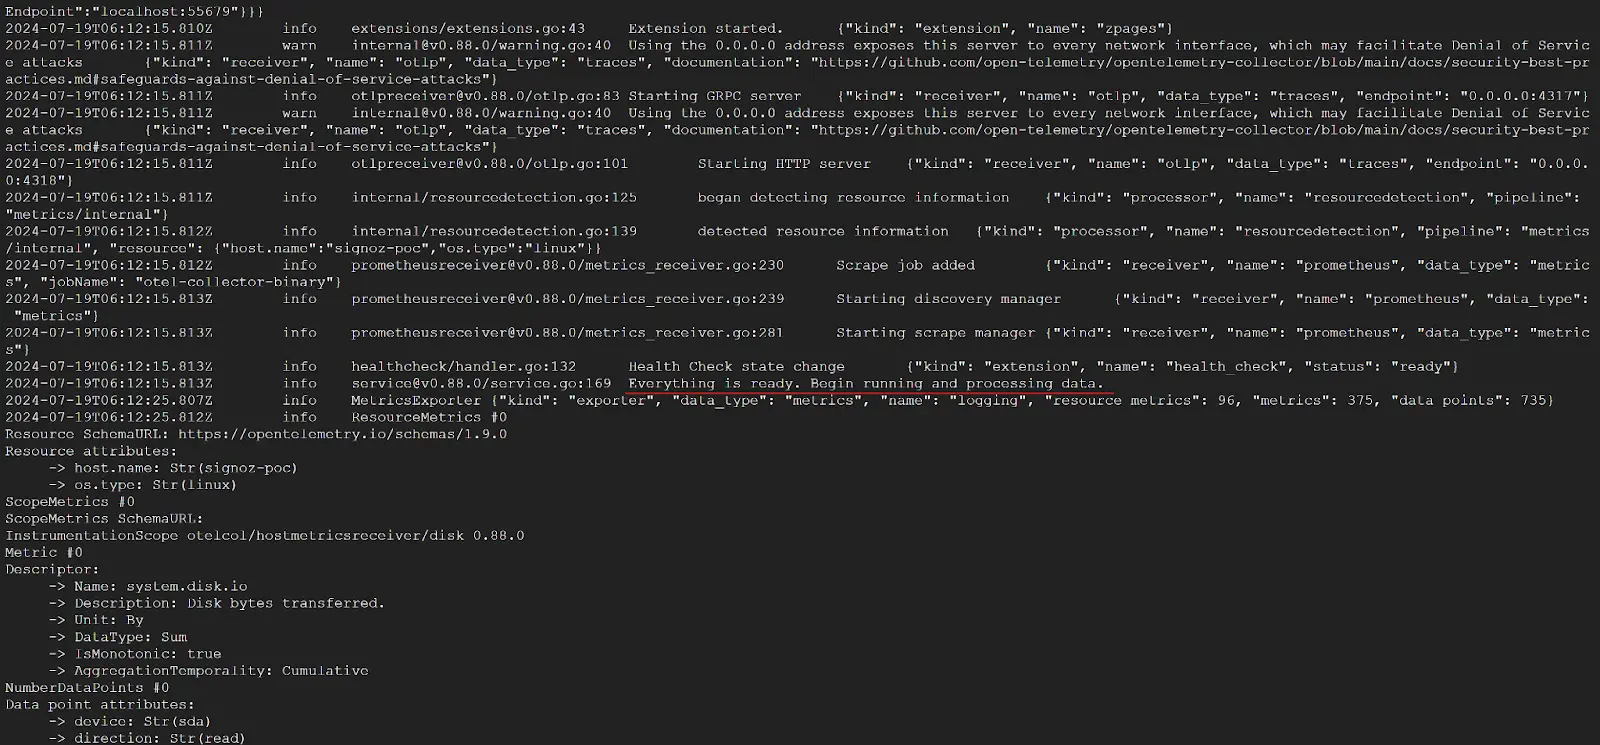Click the "ScopeMetrics #0" line
The width and height of the screenshot is (1600, 745).
pos(70,502)
